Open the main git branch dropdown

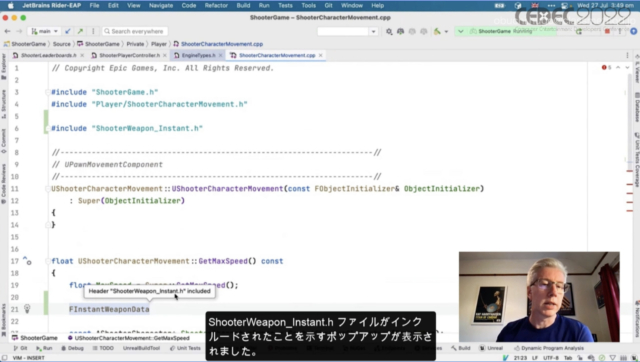click(44, 31)
